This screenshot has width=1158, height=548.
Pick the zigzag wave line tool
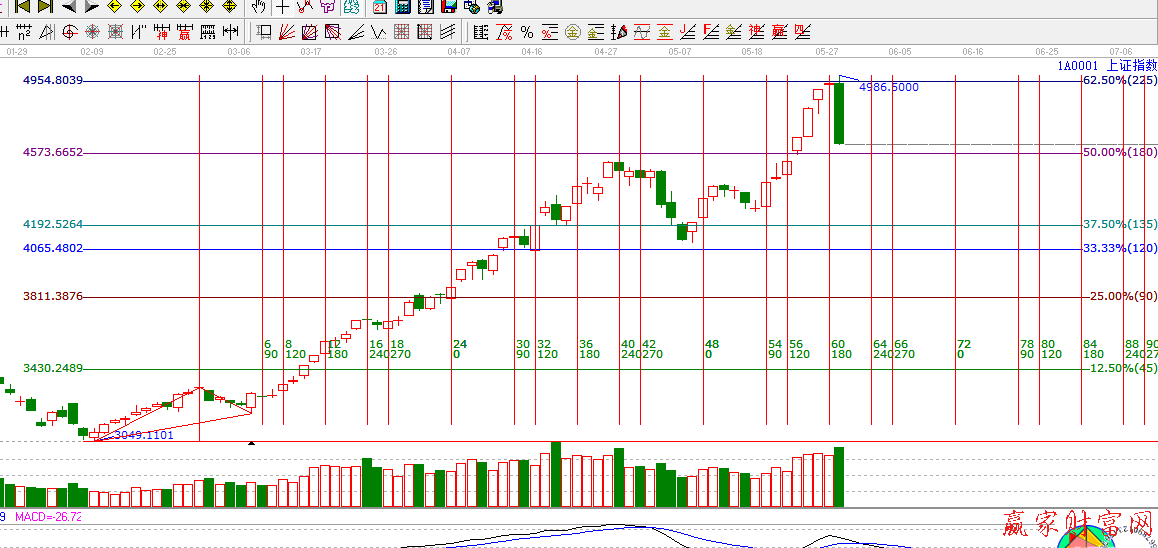click(304, 7)
